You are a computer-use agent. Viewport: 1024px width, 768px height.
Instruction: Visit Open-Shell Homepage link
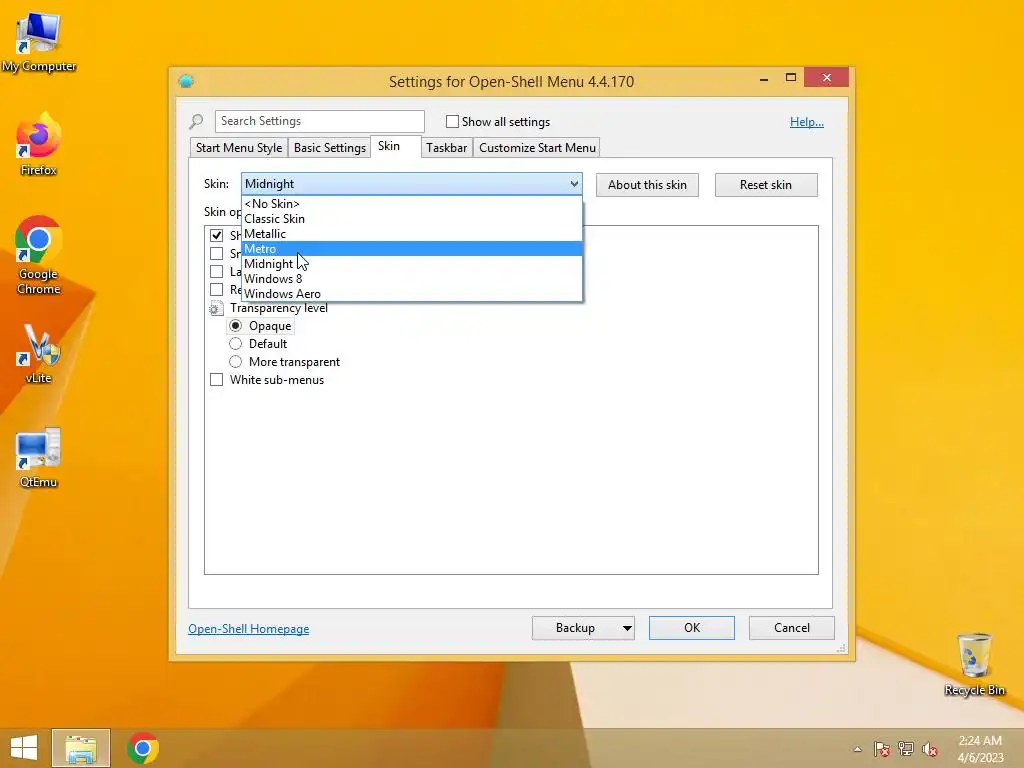click(249, 629)
